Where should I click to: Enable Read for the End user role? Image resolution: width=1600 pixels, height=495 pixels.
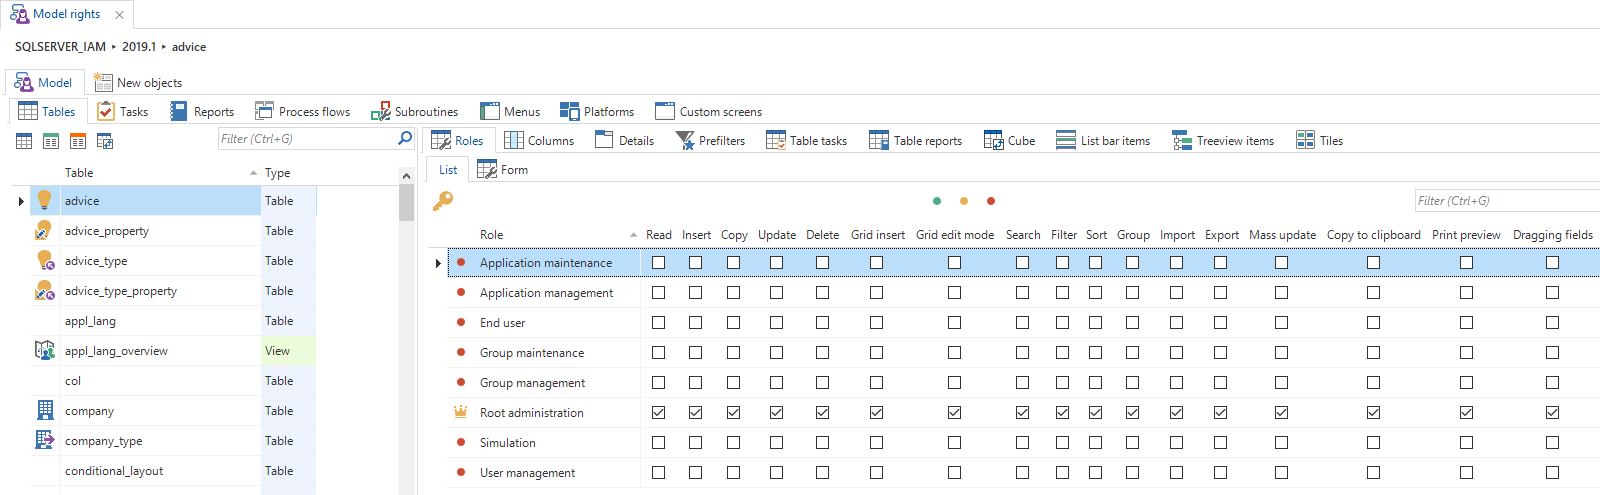coord(658,322)
